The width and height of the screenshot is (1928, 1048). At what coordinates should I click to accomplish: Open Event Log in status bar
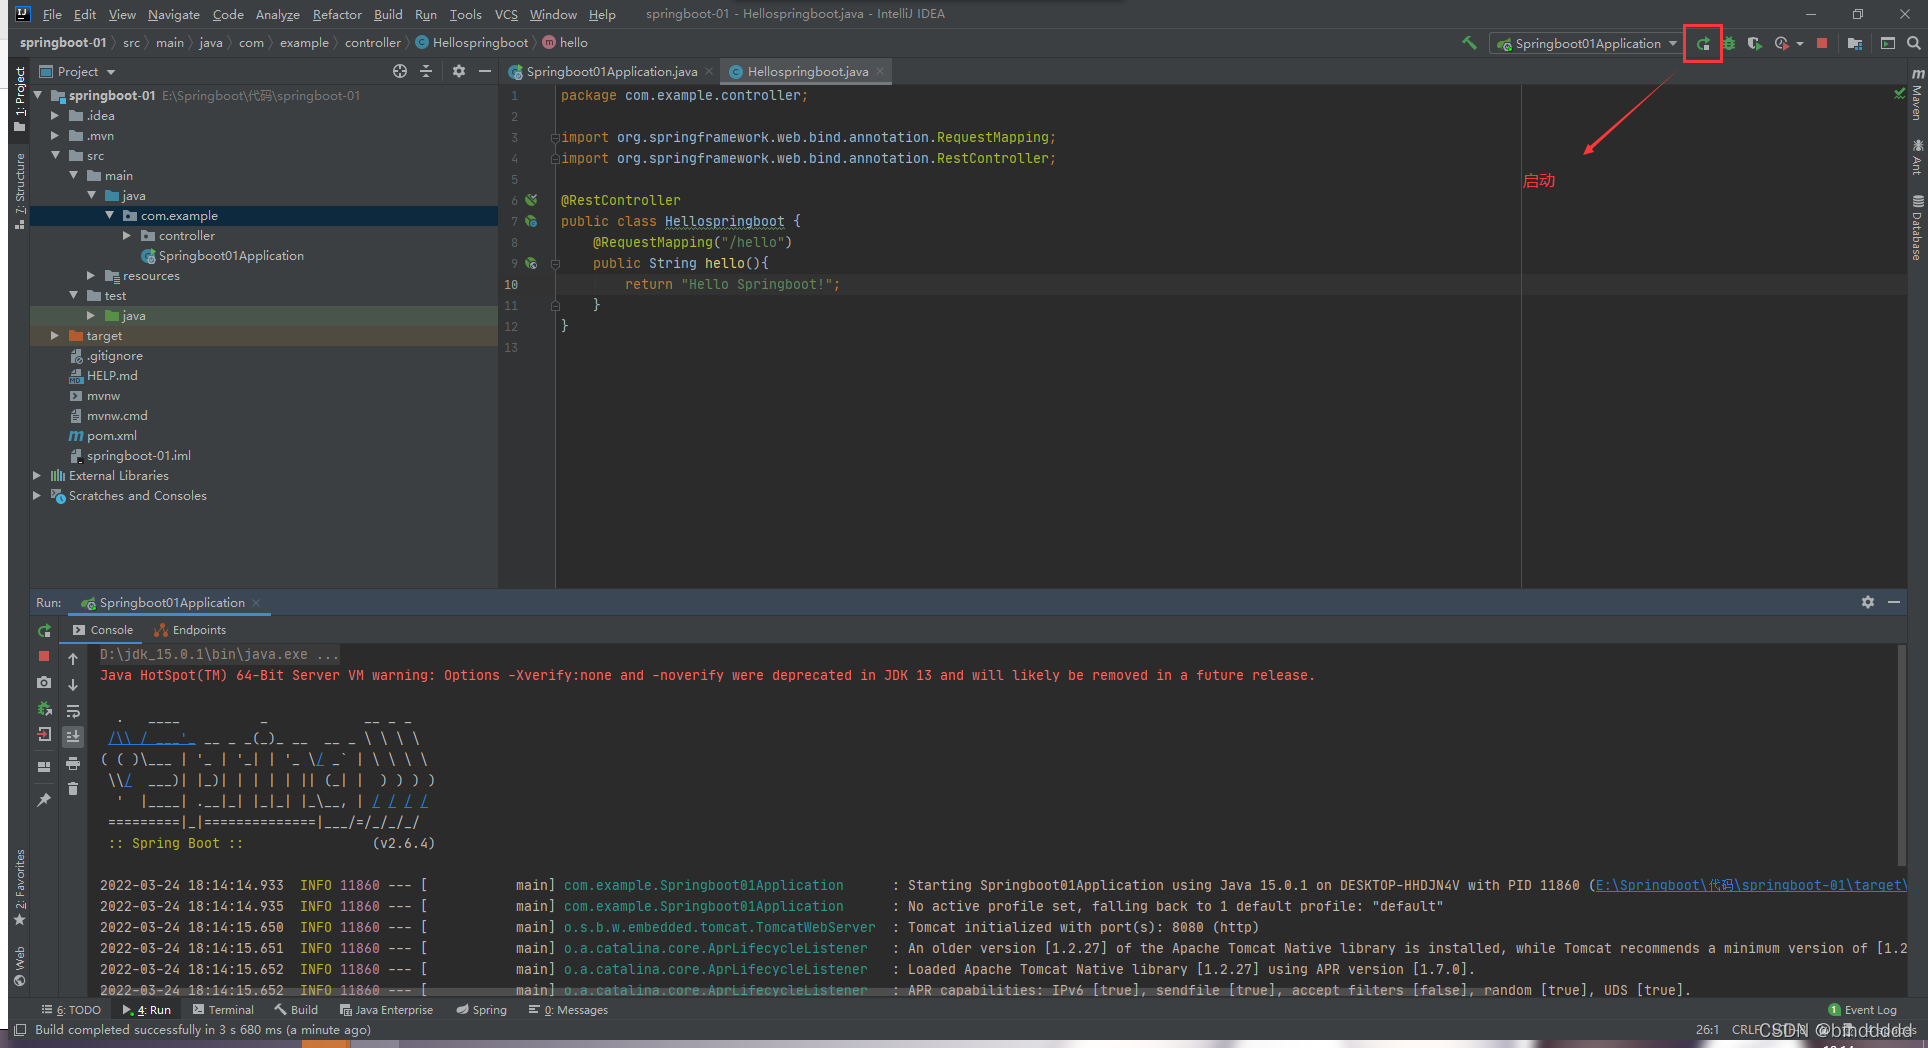[x=1862, y=1010]
